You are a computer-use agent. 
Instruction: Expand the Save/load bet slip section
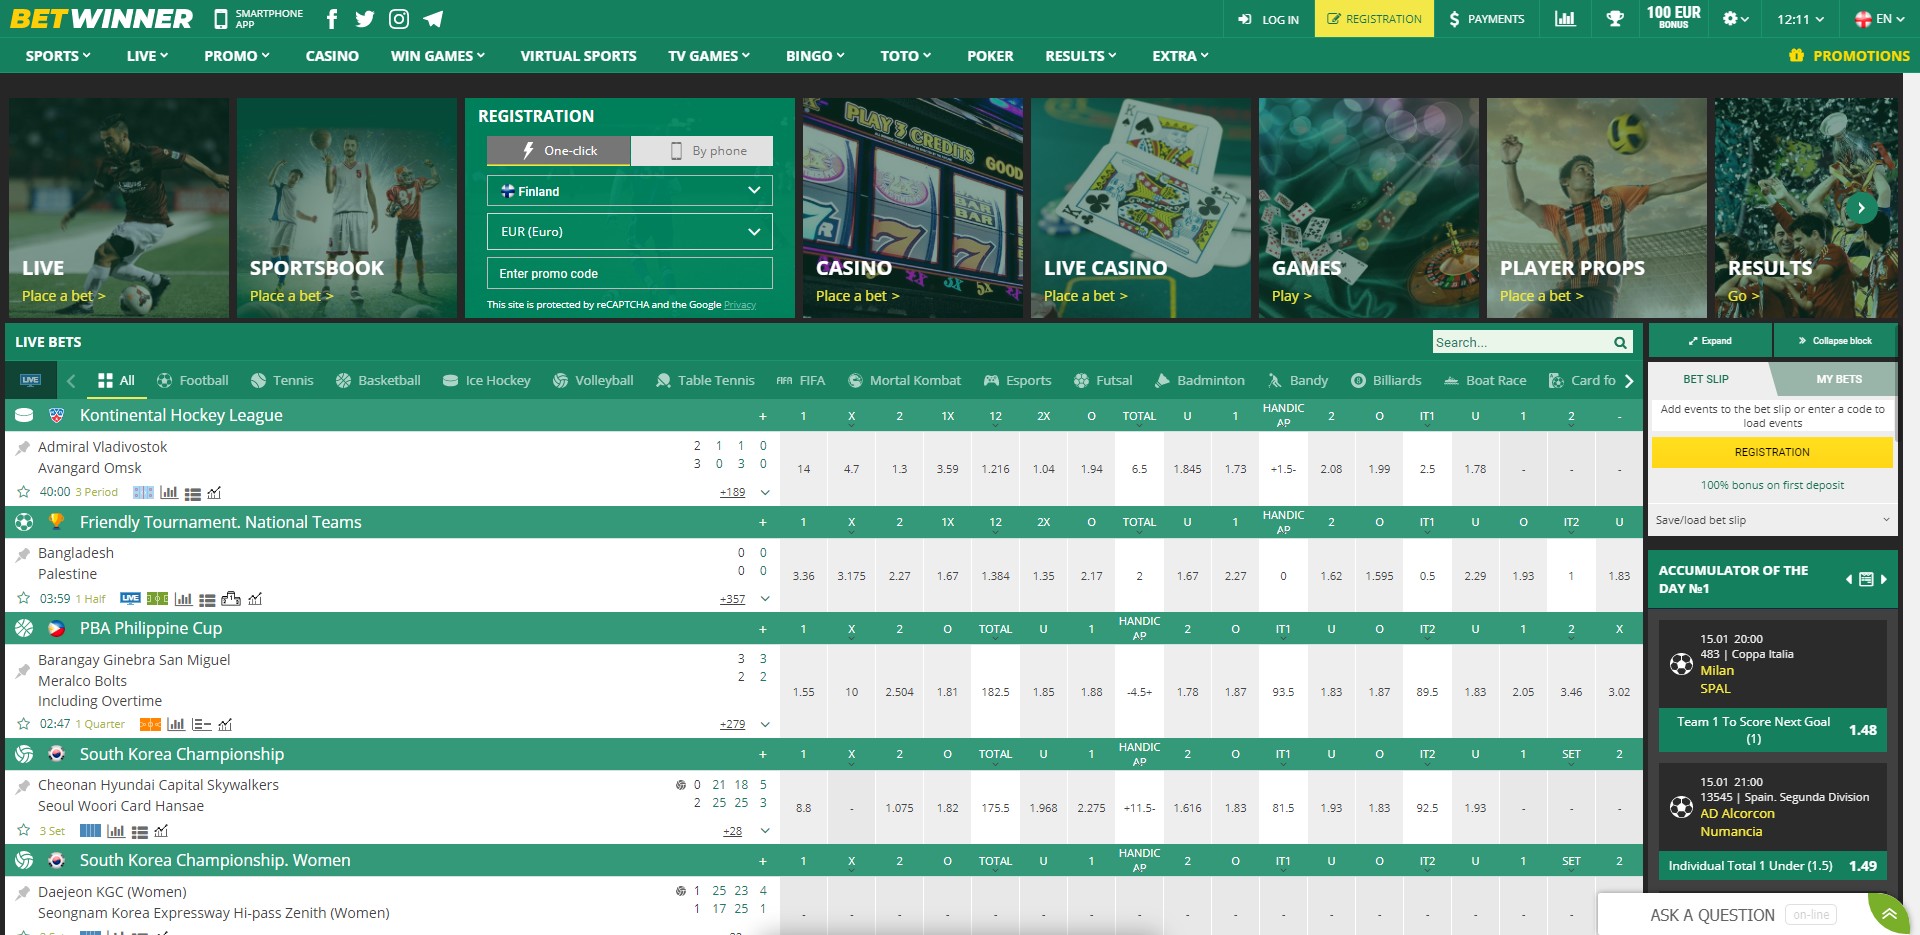click(1772, 520)
